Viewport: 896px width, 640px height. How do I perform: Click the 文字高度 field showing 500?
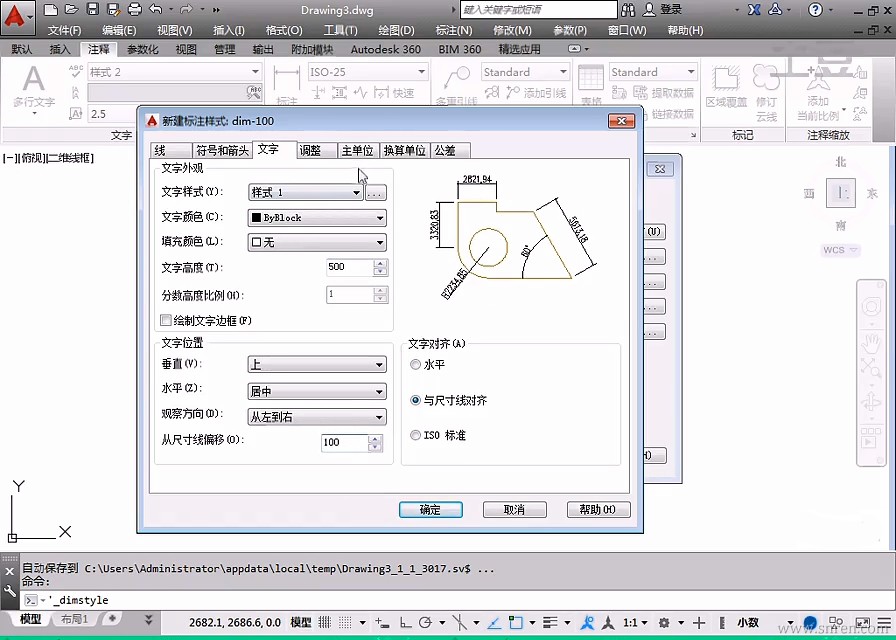point(350,267)
